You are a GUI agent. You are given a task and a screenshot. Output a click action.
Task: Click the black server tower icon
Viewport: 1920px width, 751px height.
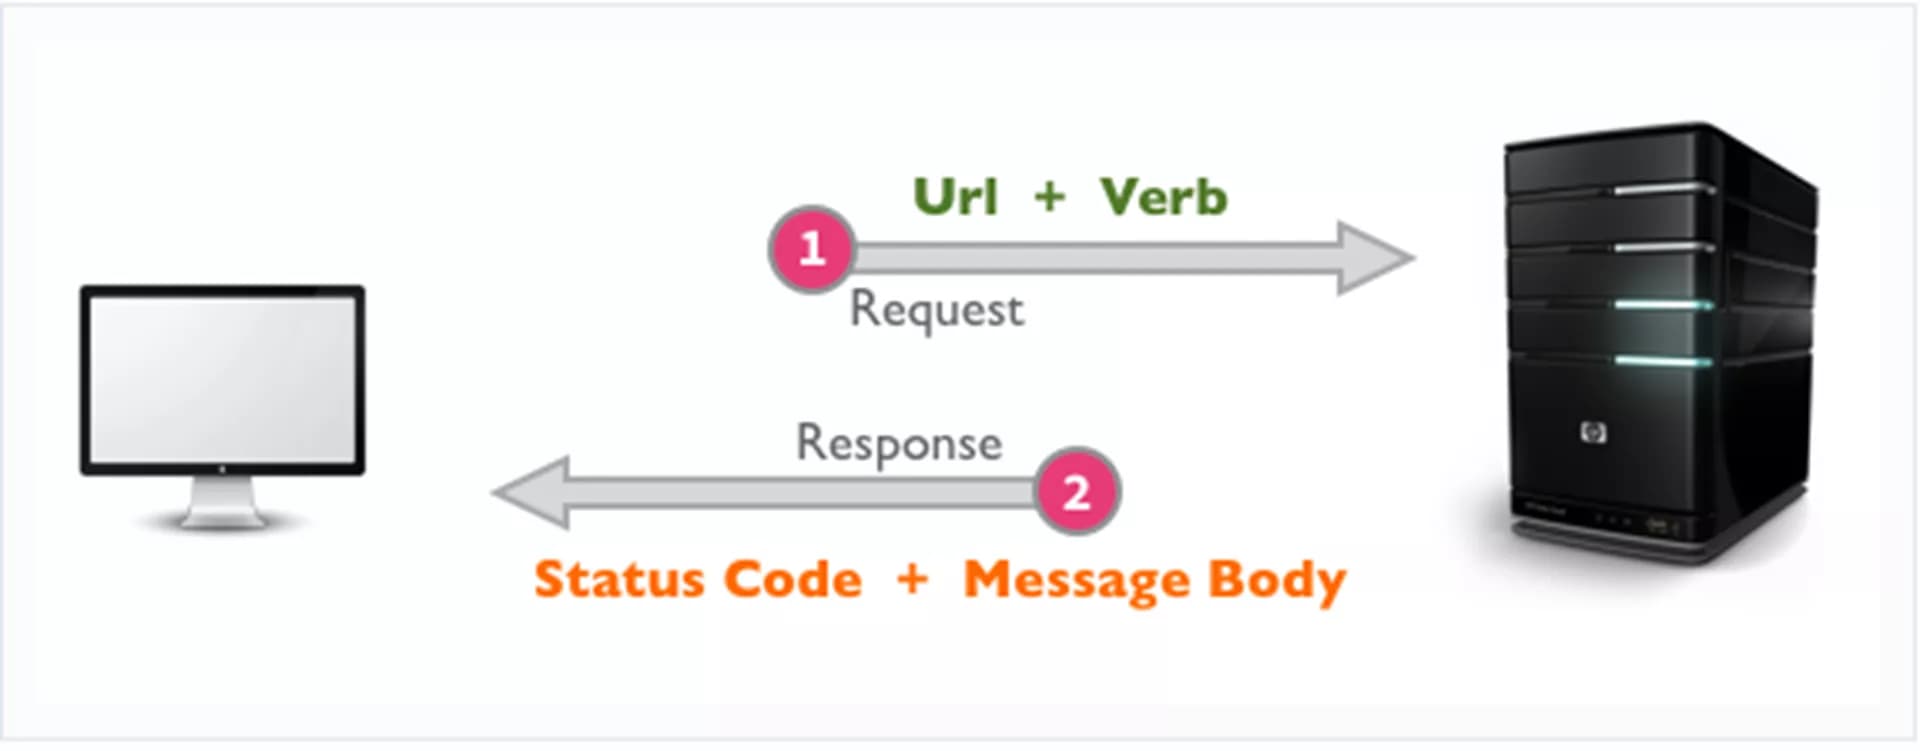tap(1660, 345)
